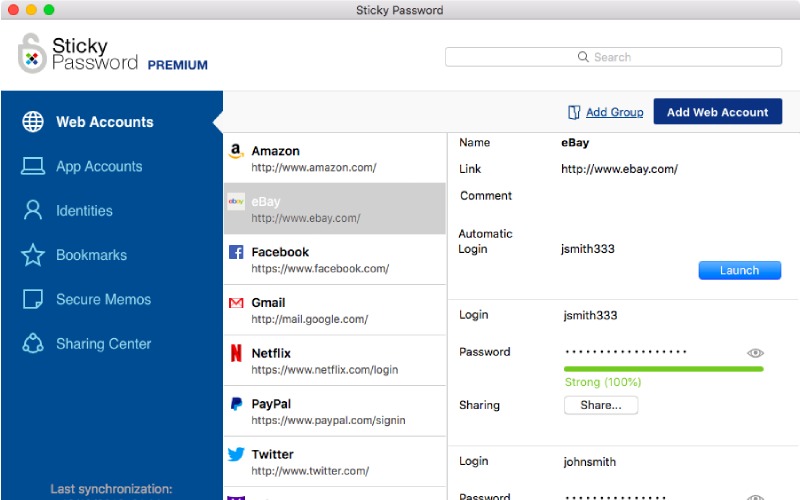This screenshot has height=500, width=800.
Task: Click the Amazon logo icon
Action: (x=236, y=151)
